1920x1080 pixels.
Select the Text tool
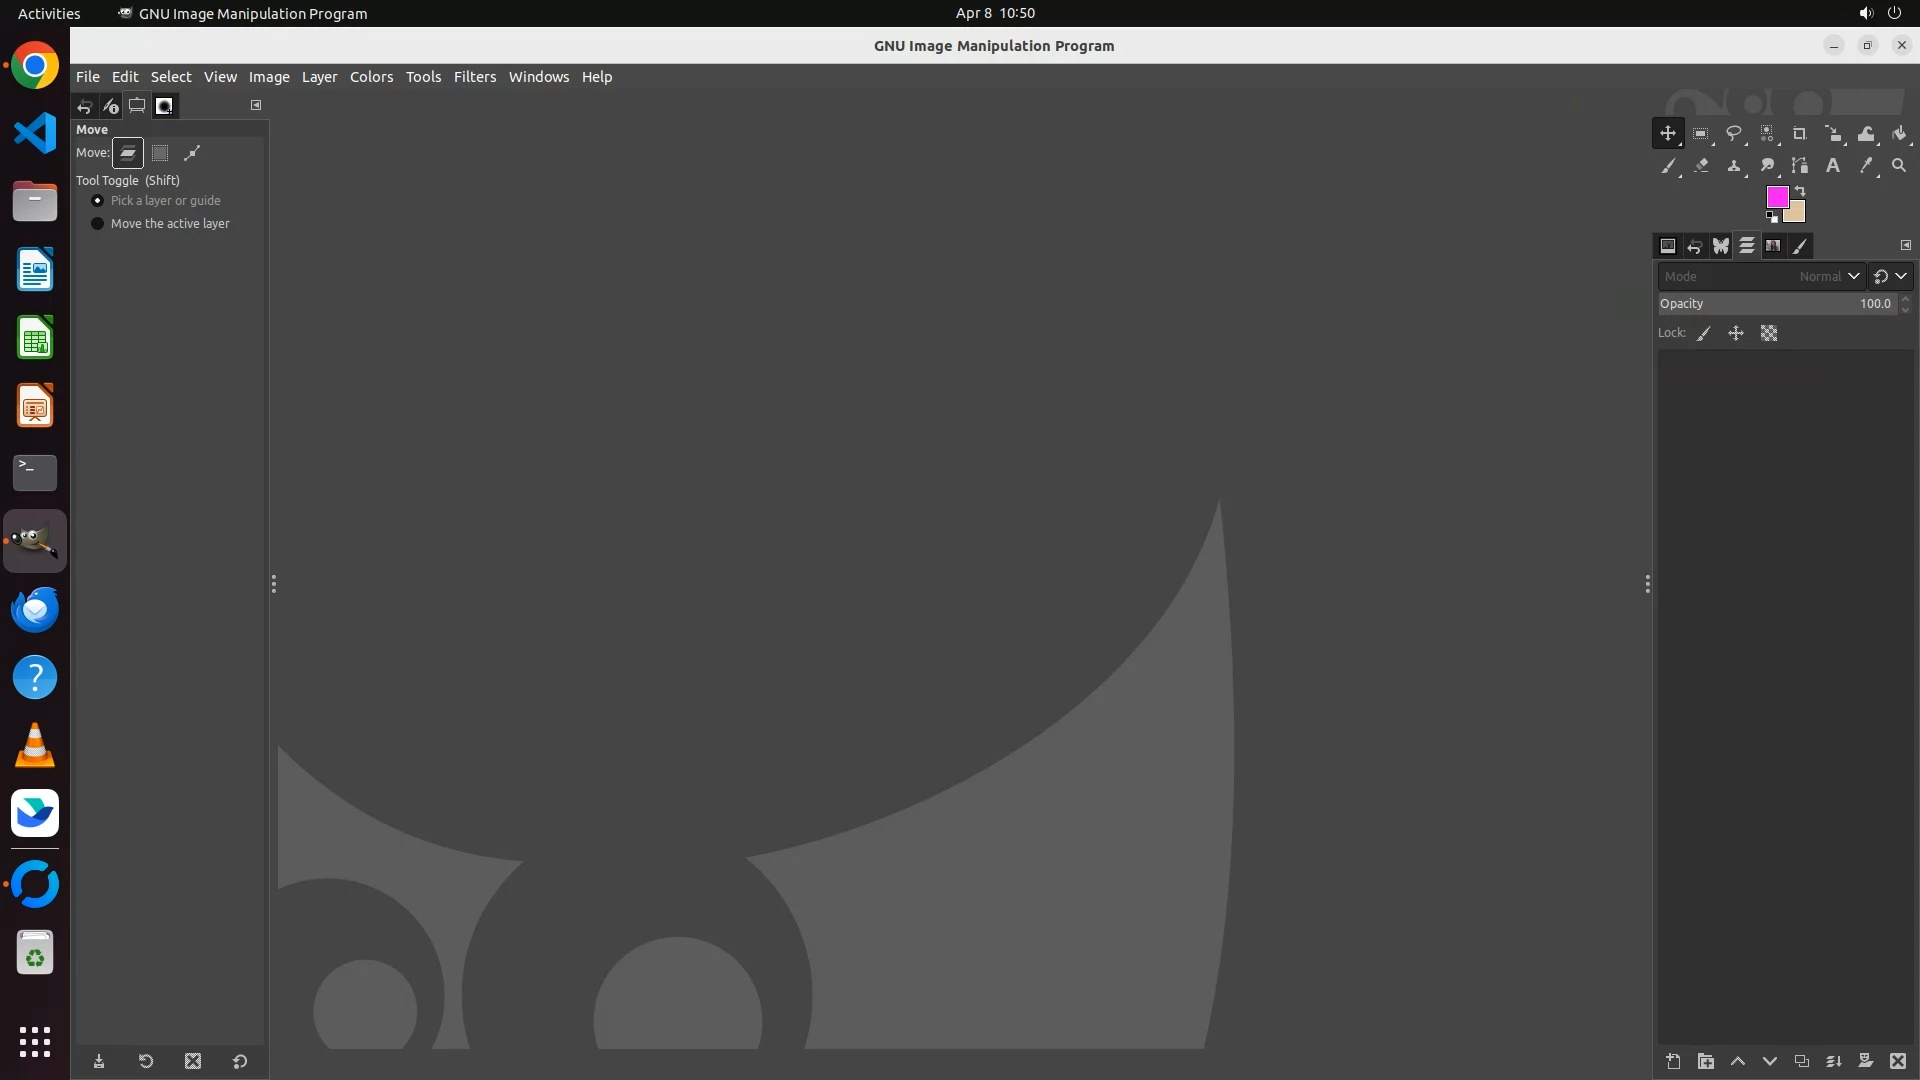1833,166
